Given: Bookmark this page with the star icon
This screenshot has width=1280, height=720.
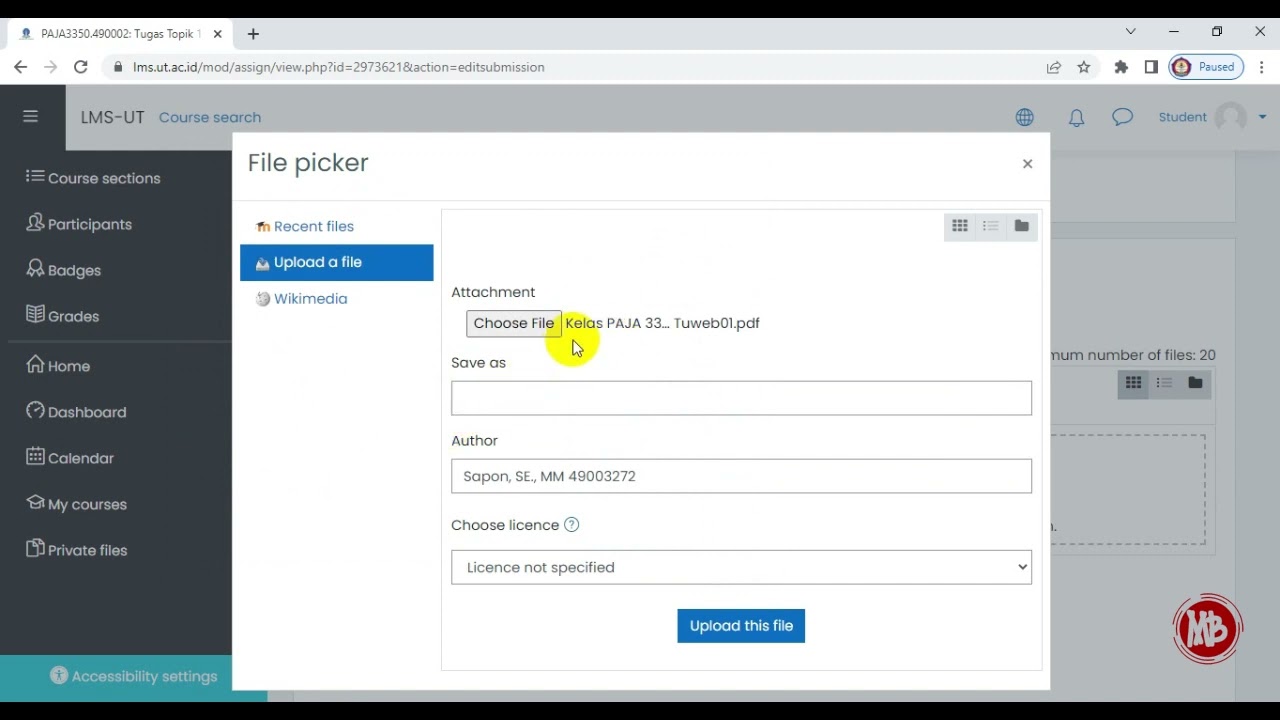Looking at the screenshot, I should coord(1084,67).
